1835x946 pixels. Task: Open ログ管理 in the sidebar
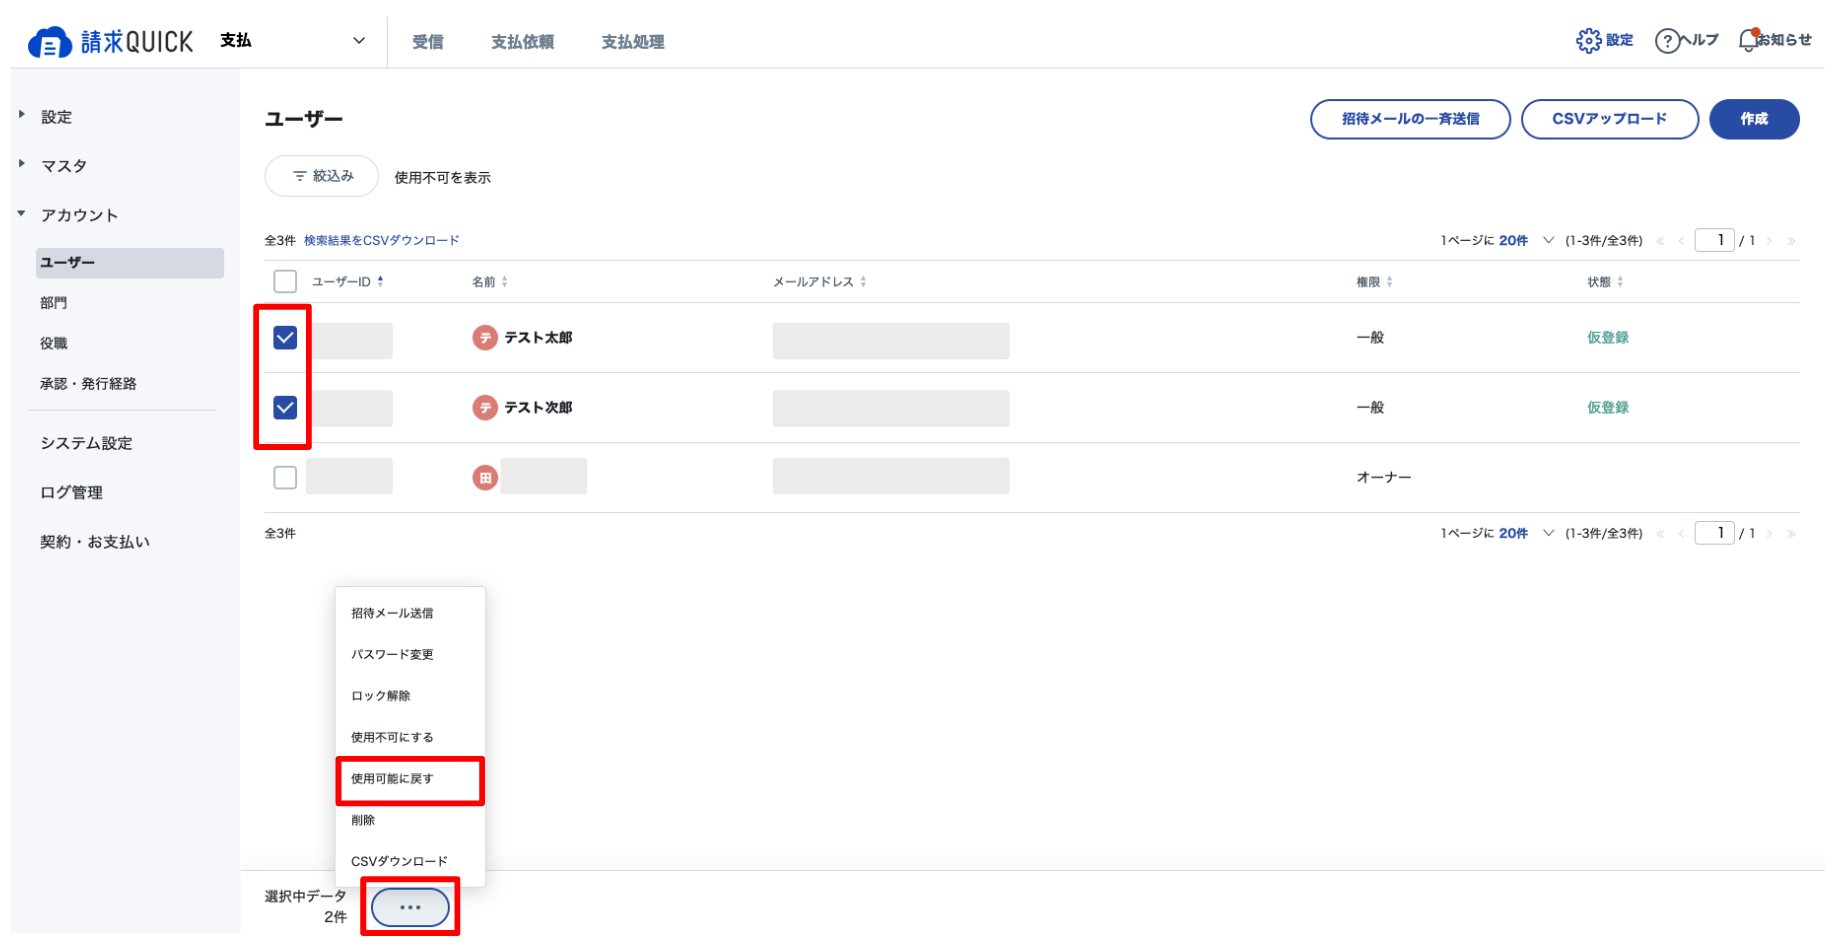71,492
